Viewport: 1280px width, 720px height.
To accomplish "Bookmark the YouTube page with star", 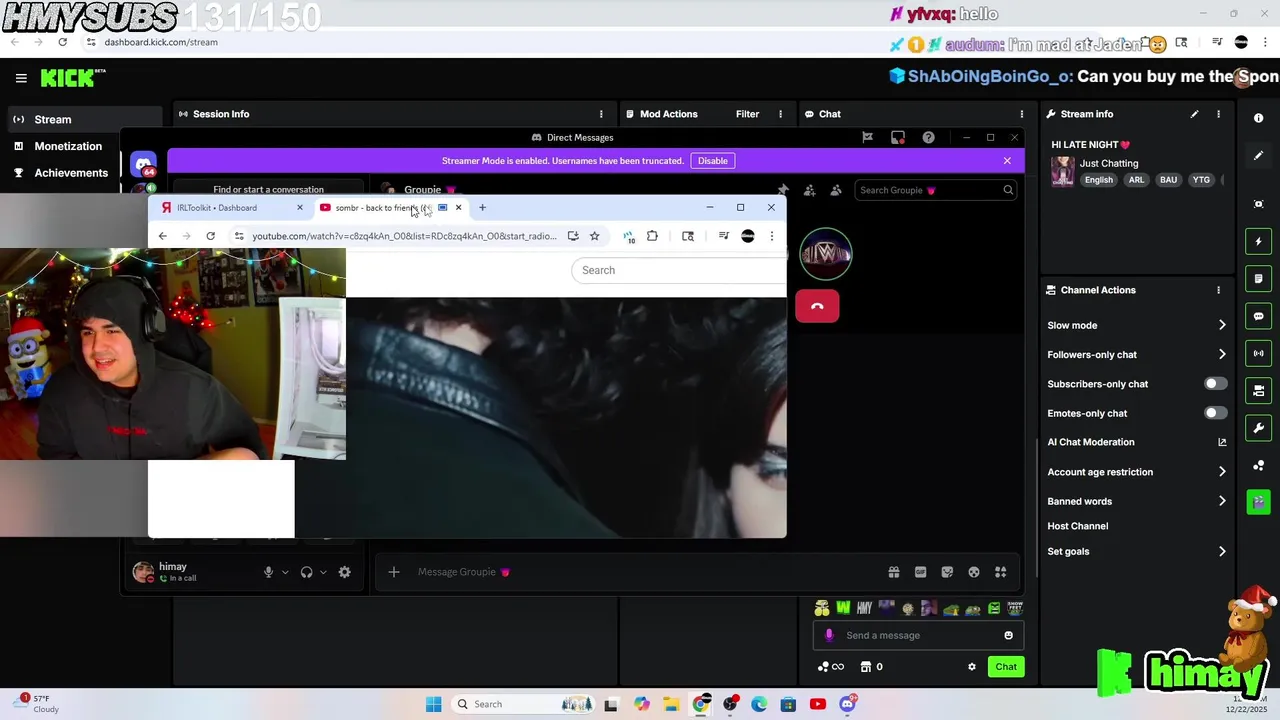I will pyautogui.click(x=594, y=236).
